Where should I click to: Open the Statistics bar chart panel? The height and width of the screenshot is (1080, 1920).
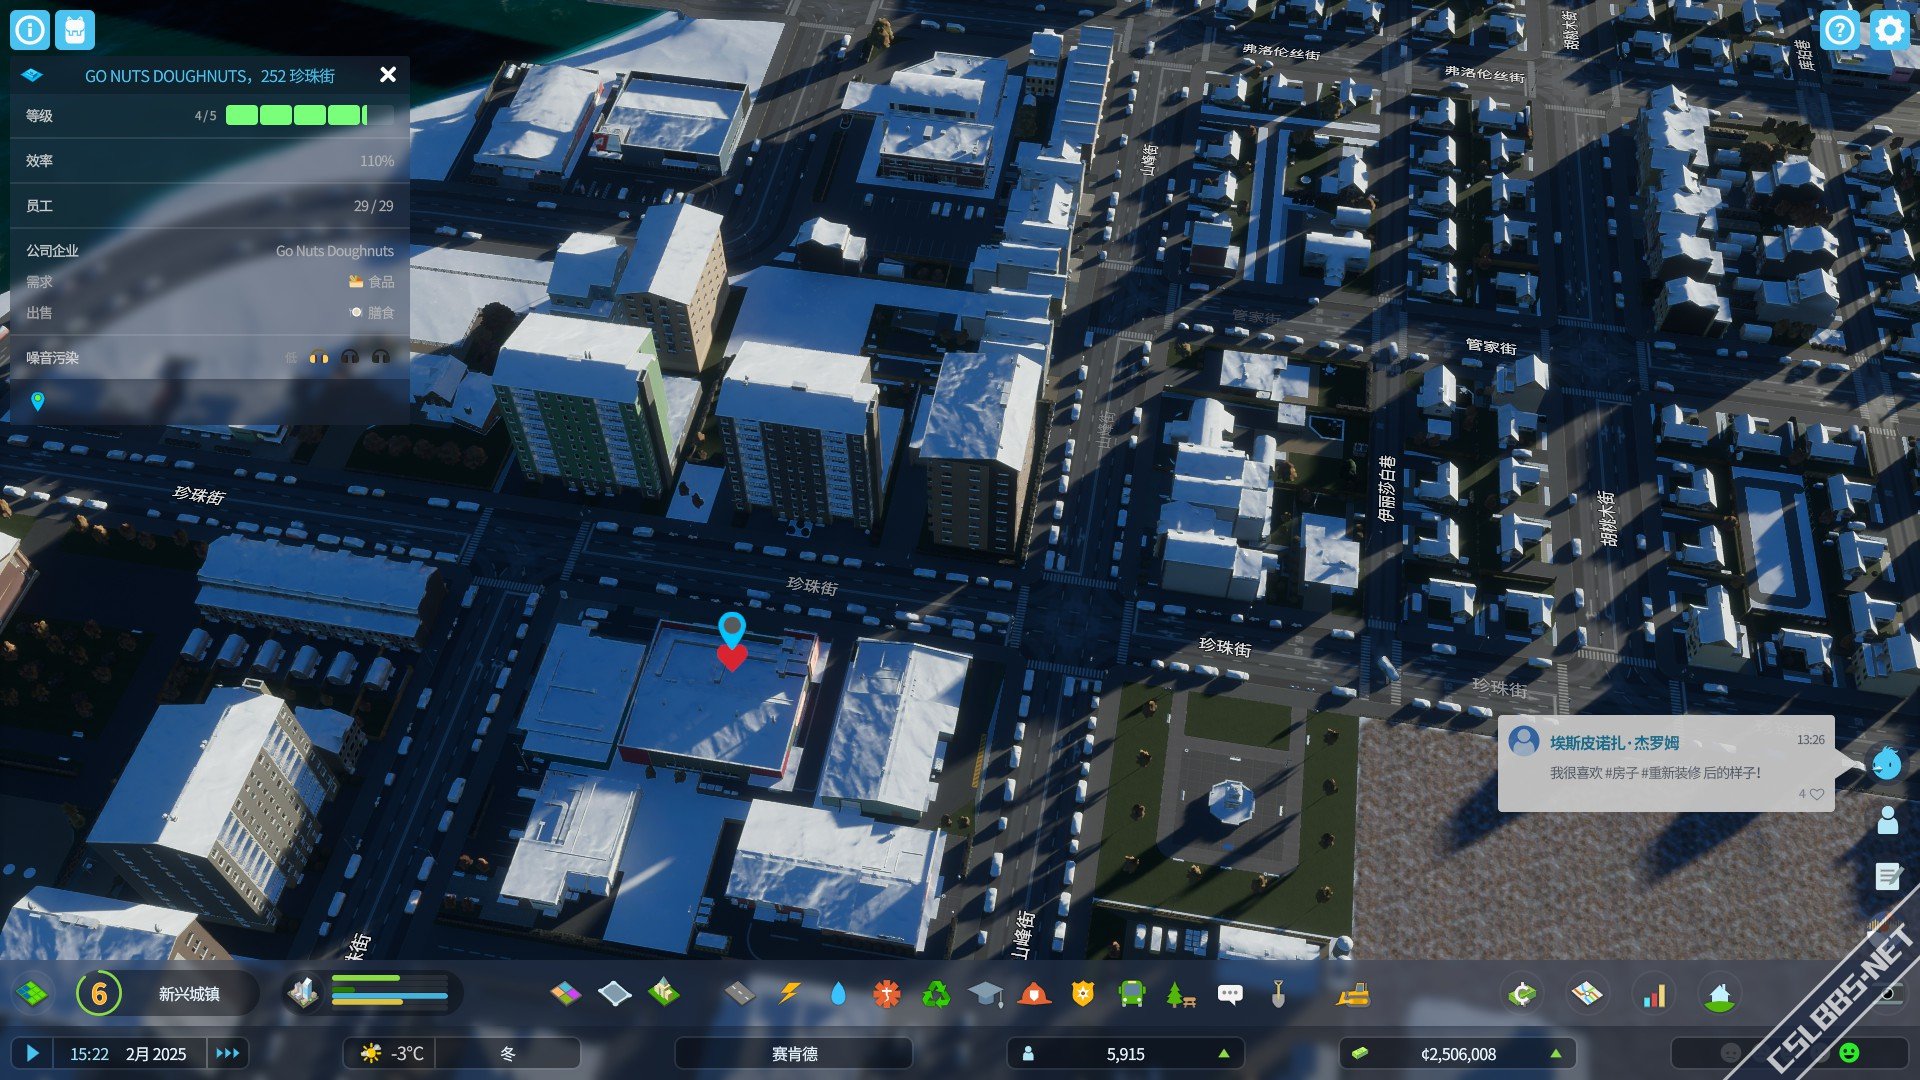1655,994
